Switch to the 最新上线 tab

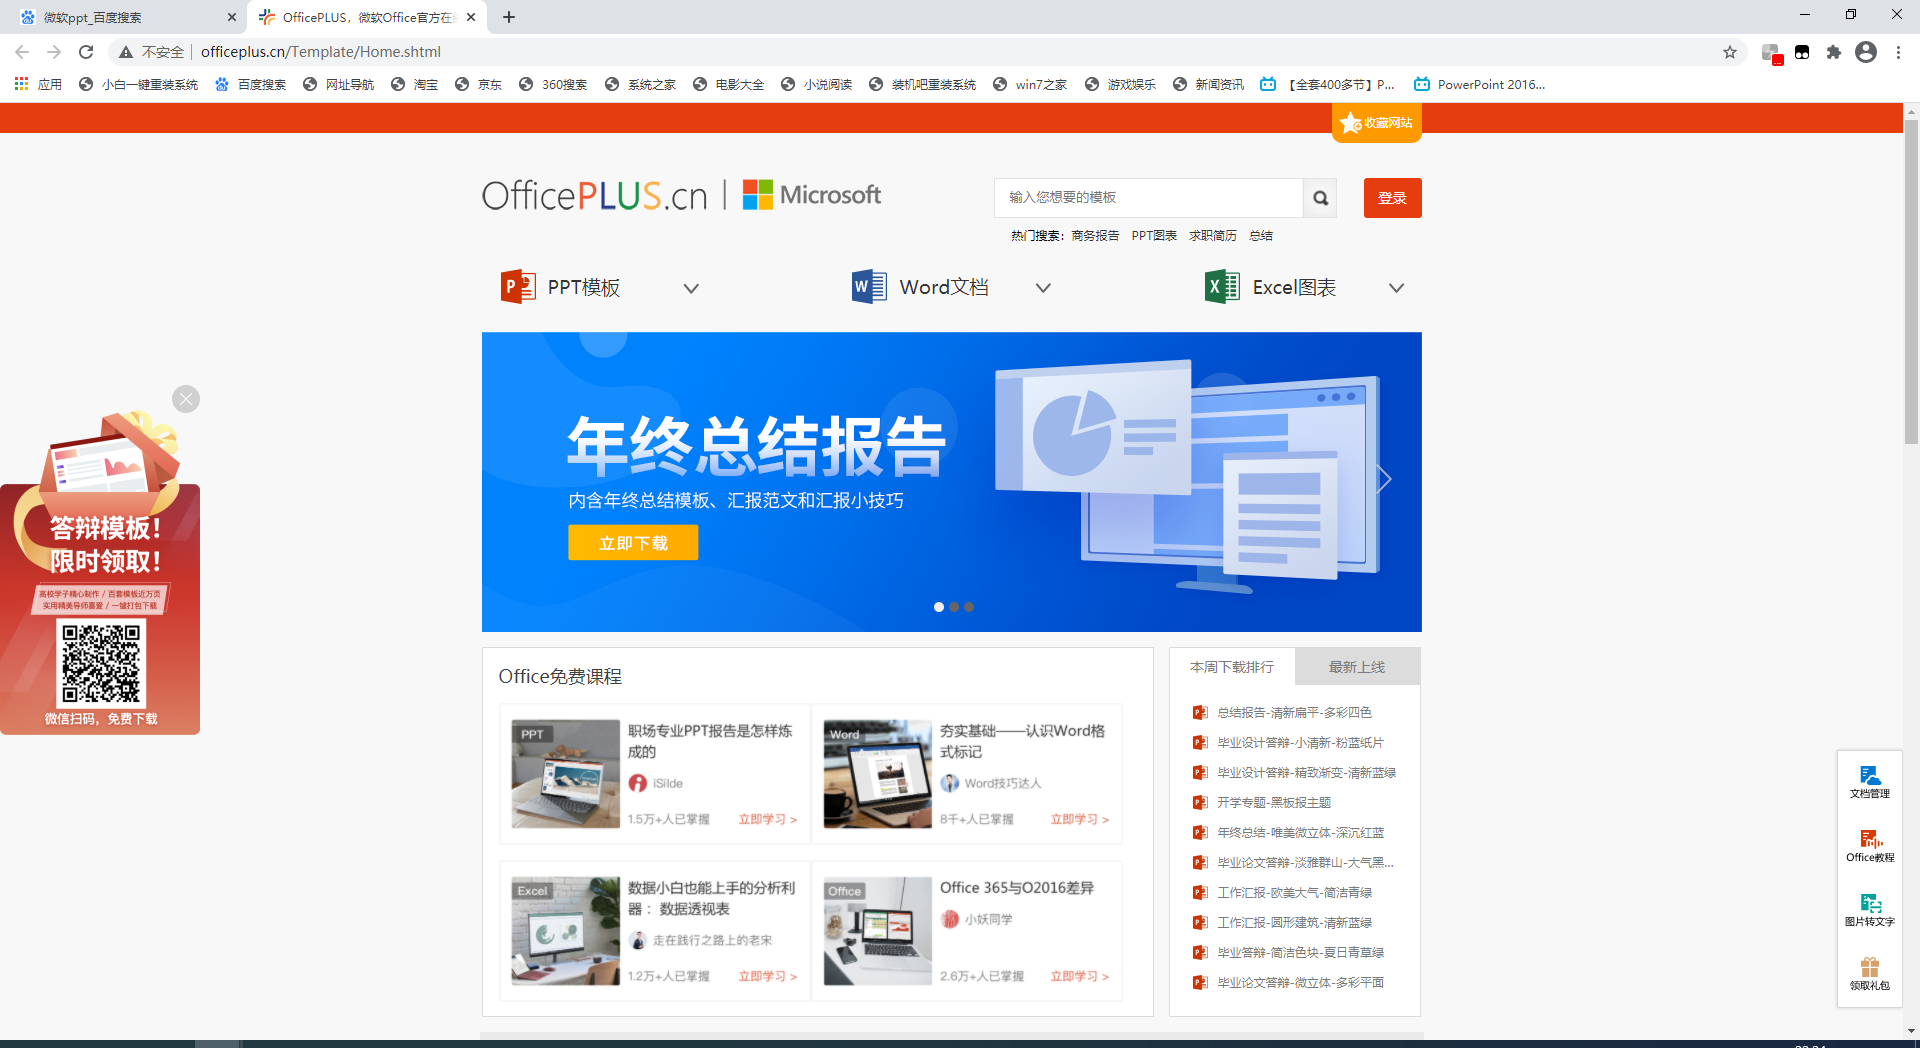(1357, 666)
